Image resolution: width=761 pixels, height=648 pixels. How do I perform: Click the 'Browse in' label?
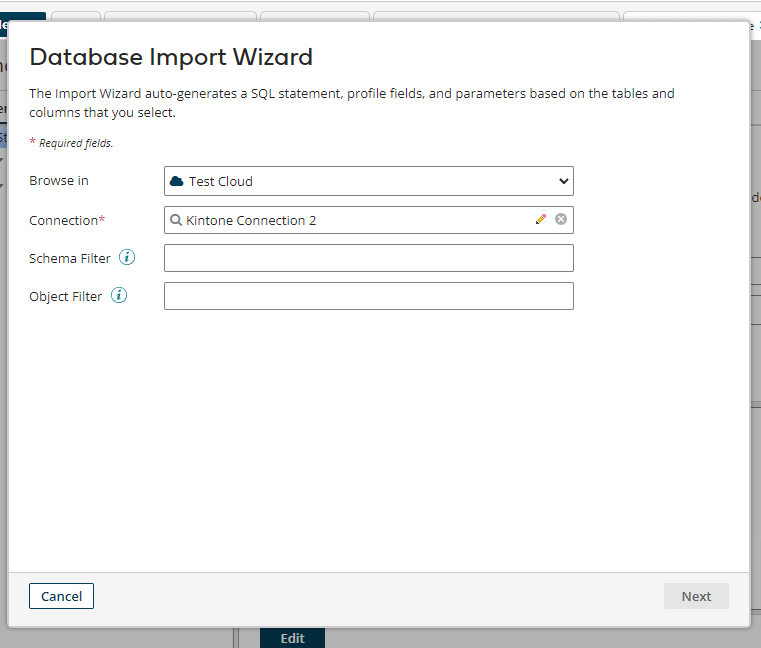click(x=59, y=181)
